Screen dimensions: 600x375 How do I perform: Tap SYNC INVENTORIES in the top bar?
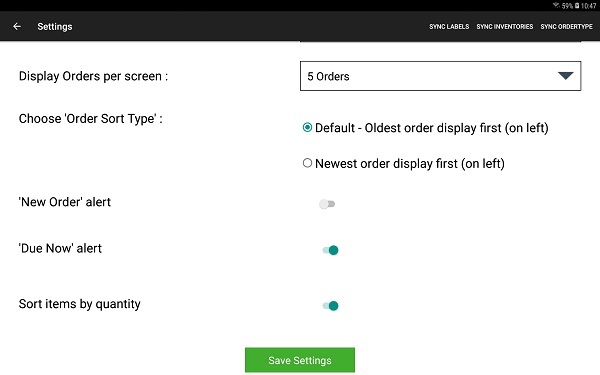(504, 26)
